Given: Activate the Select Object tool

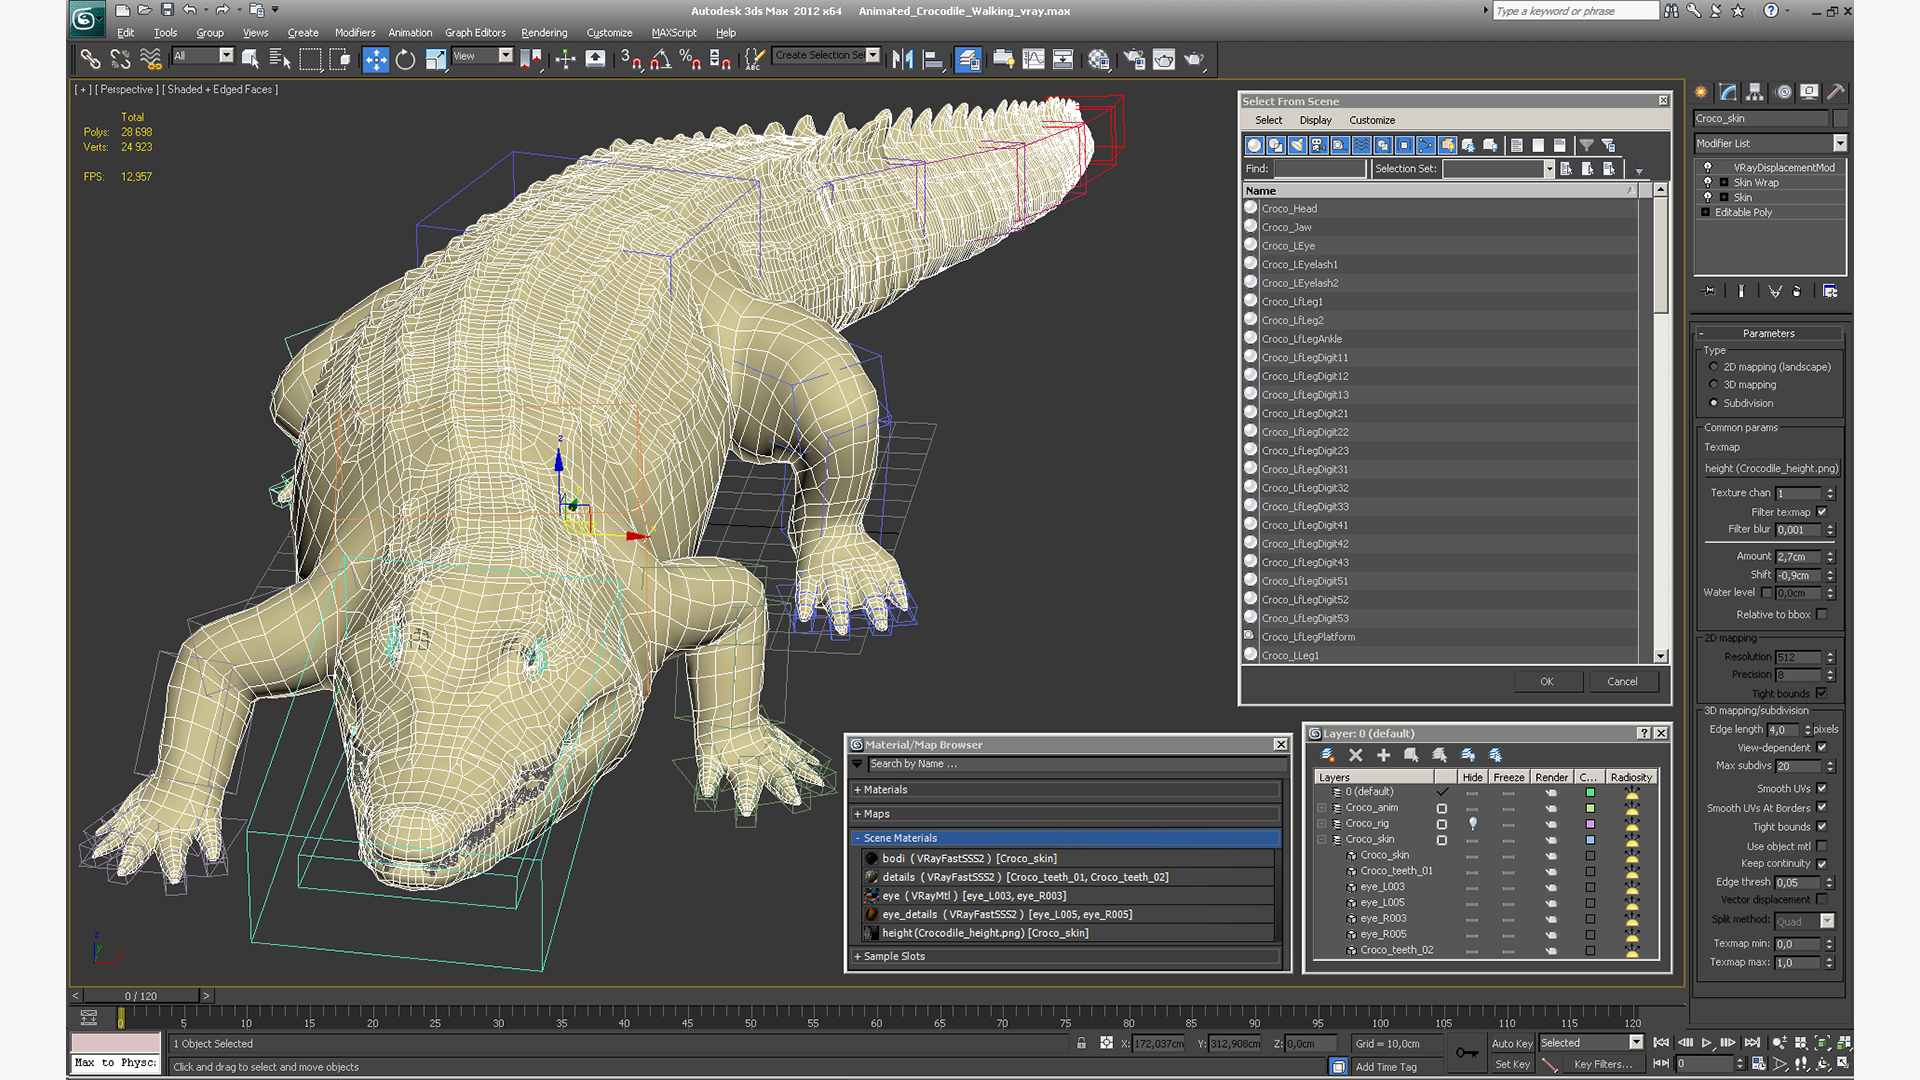Looking at the screenshot, I should click(250, 60).
